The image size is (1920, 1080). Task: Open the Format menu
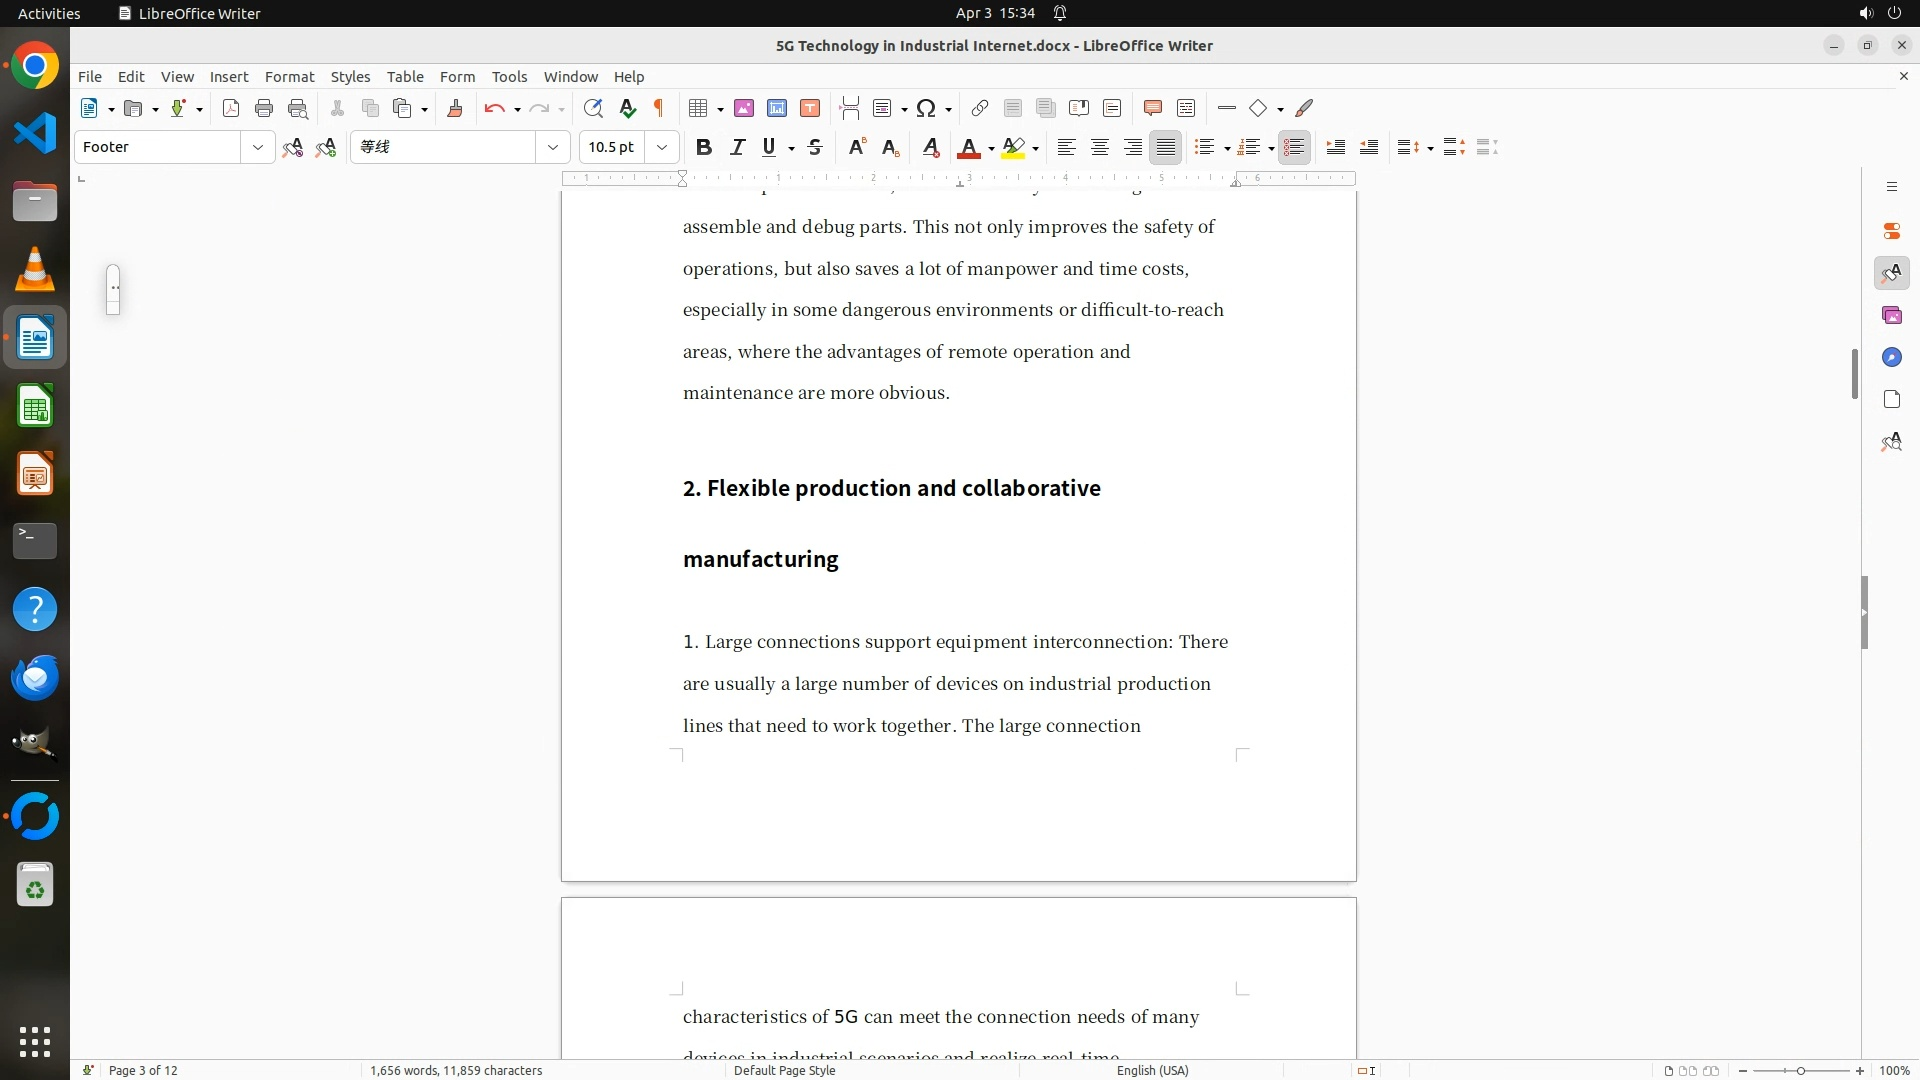289,77
